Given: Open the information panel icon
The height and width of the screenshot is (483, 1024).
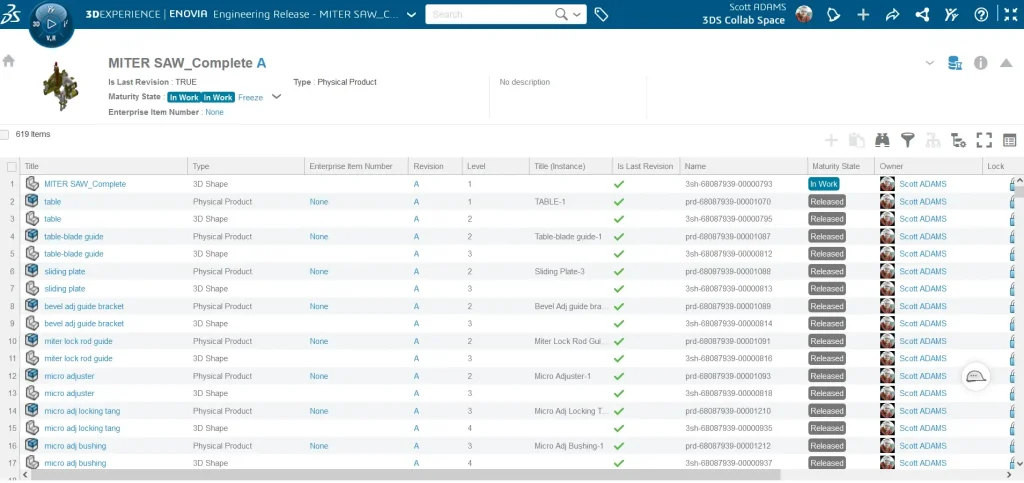Looking at the screenshot, I should (980, 63).
